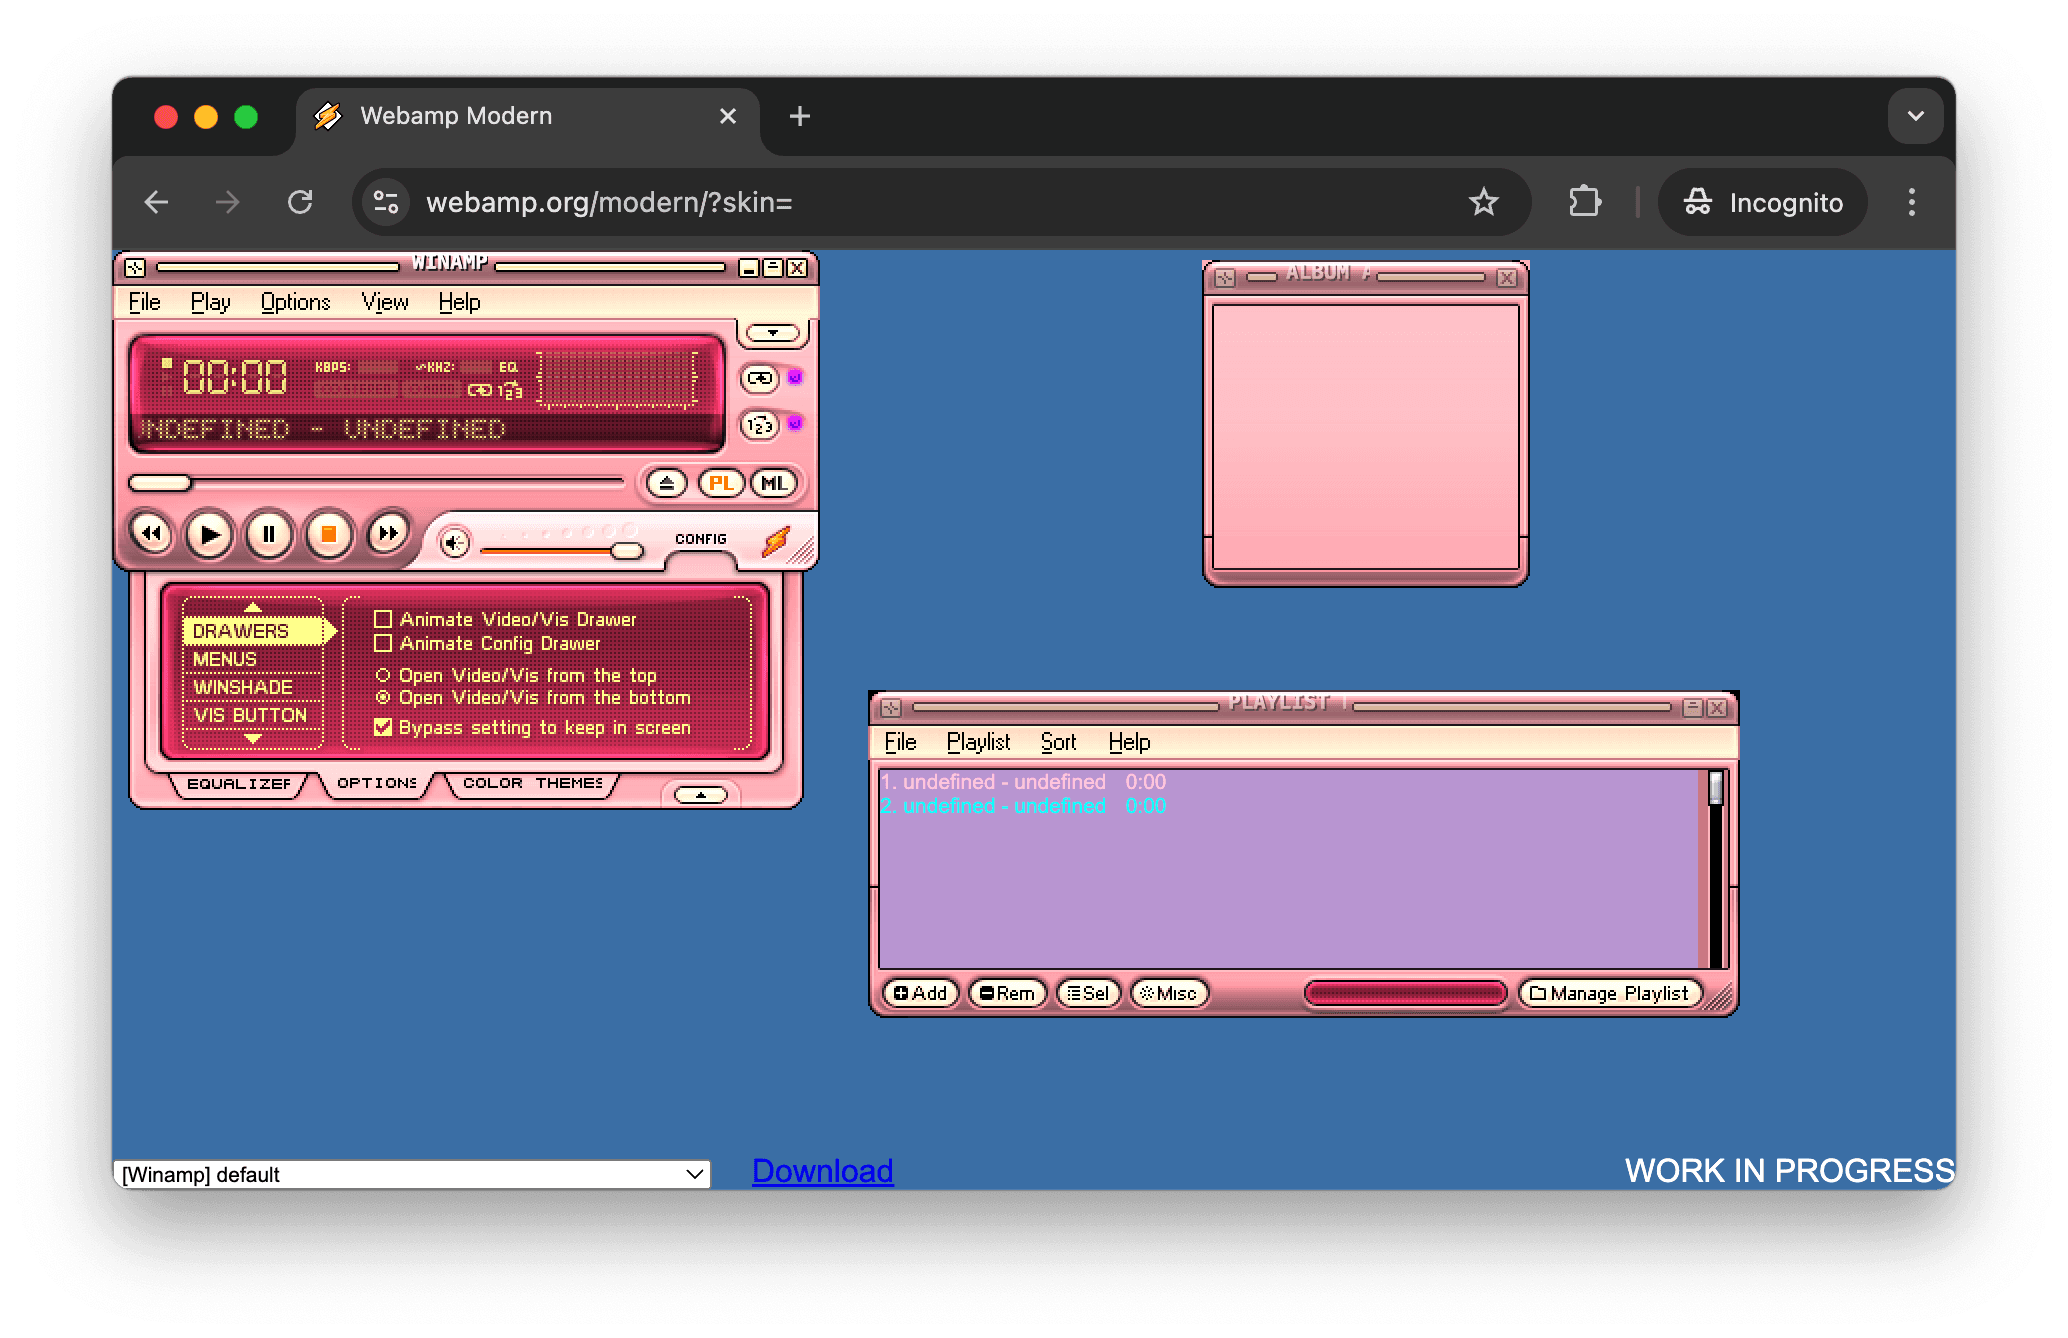Click the Download link

[821, 1171]
